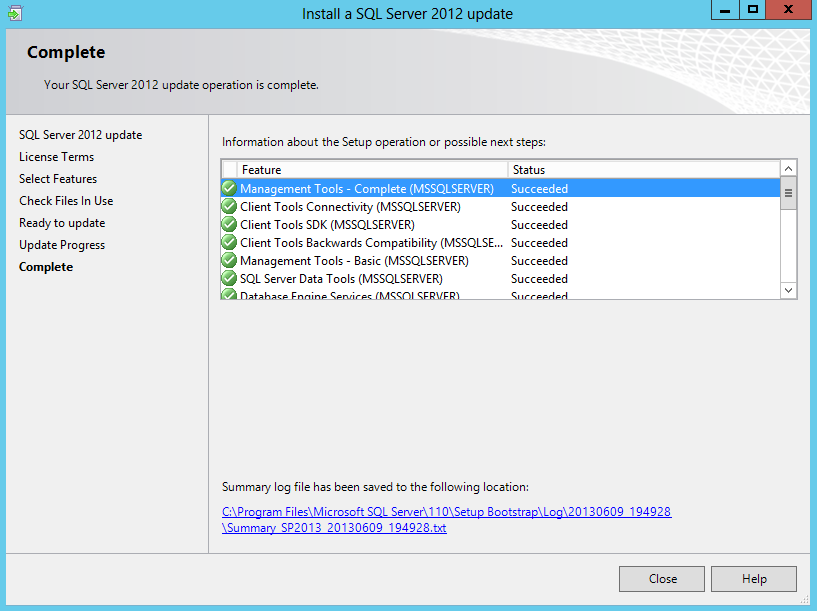Open the summary log file link
817x611 pixels.
447,519
